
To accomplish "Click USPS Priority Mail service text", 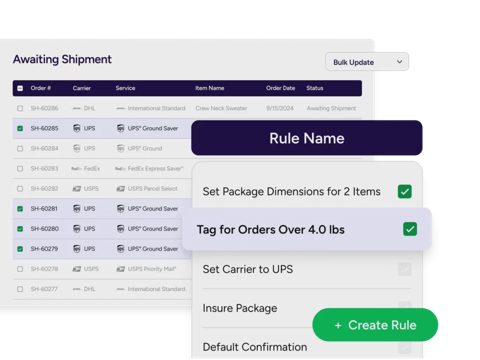I will (x=152, y=269).
